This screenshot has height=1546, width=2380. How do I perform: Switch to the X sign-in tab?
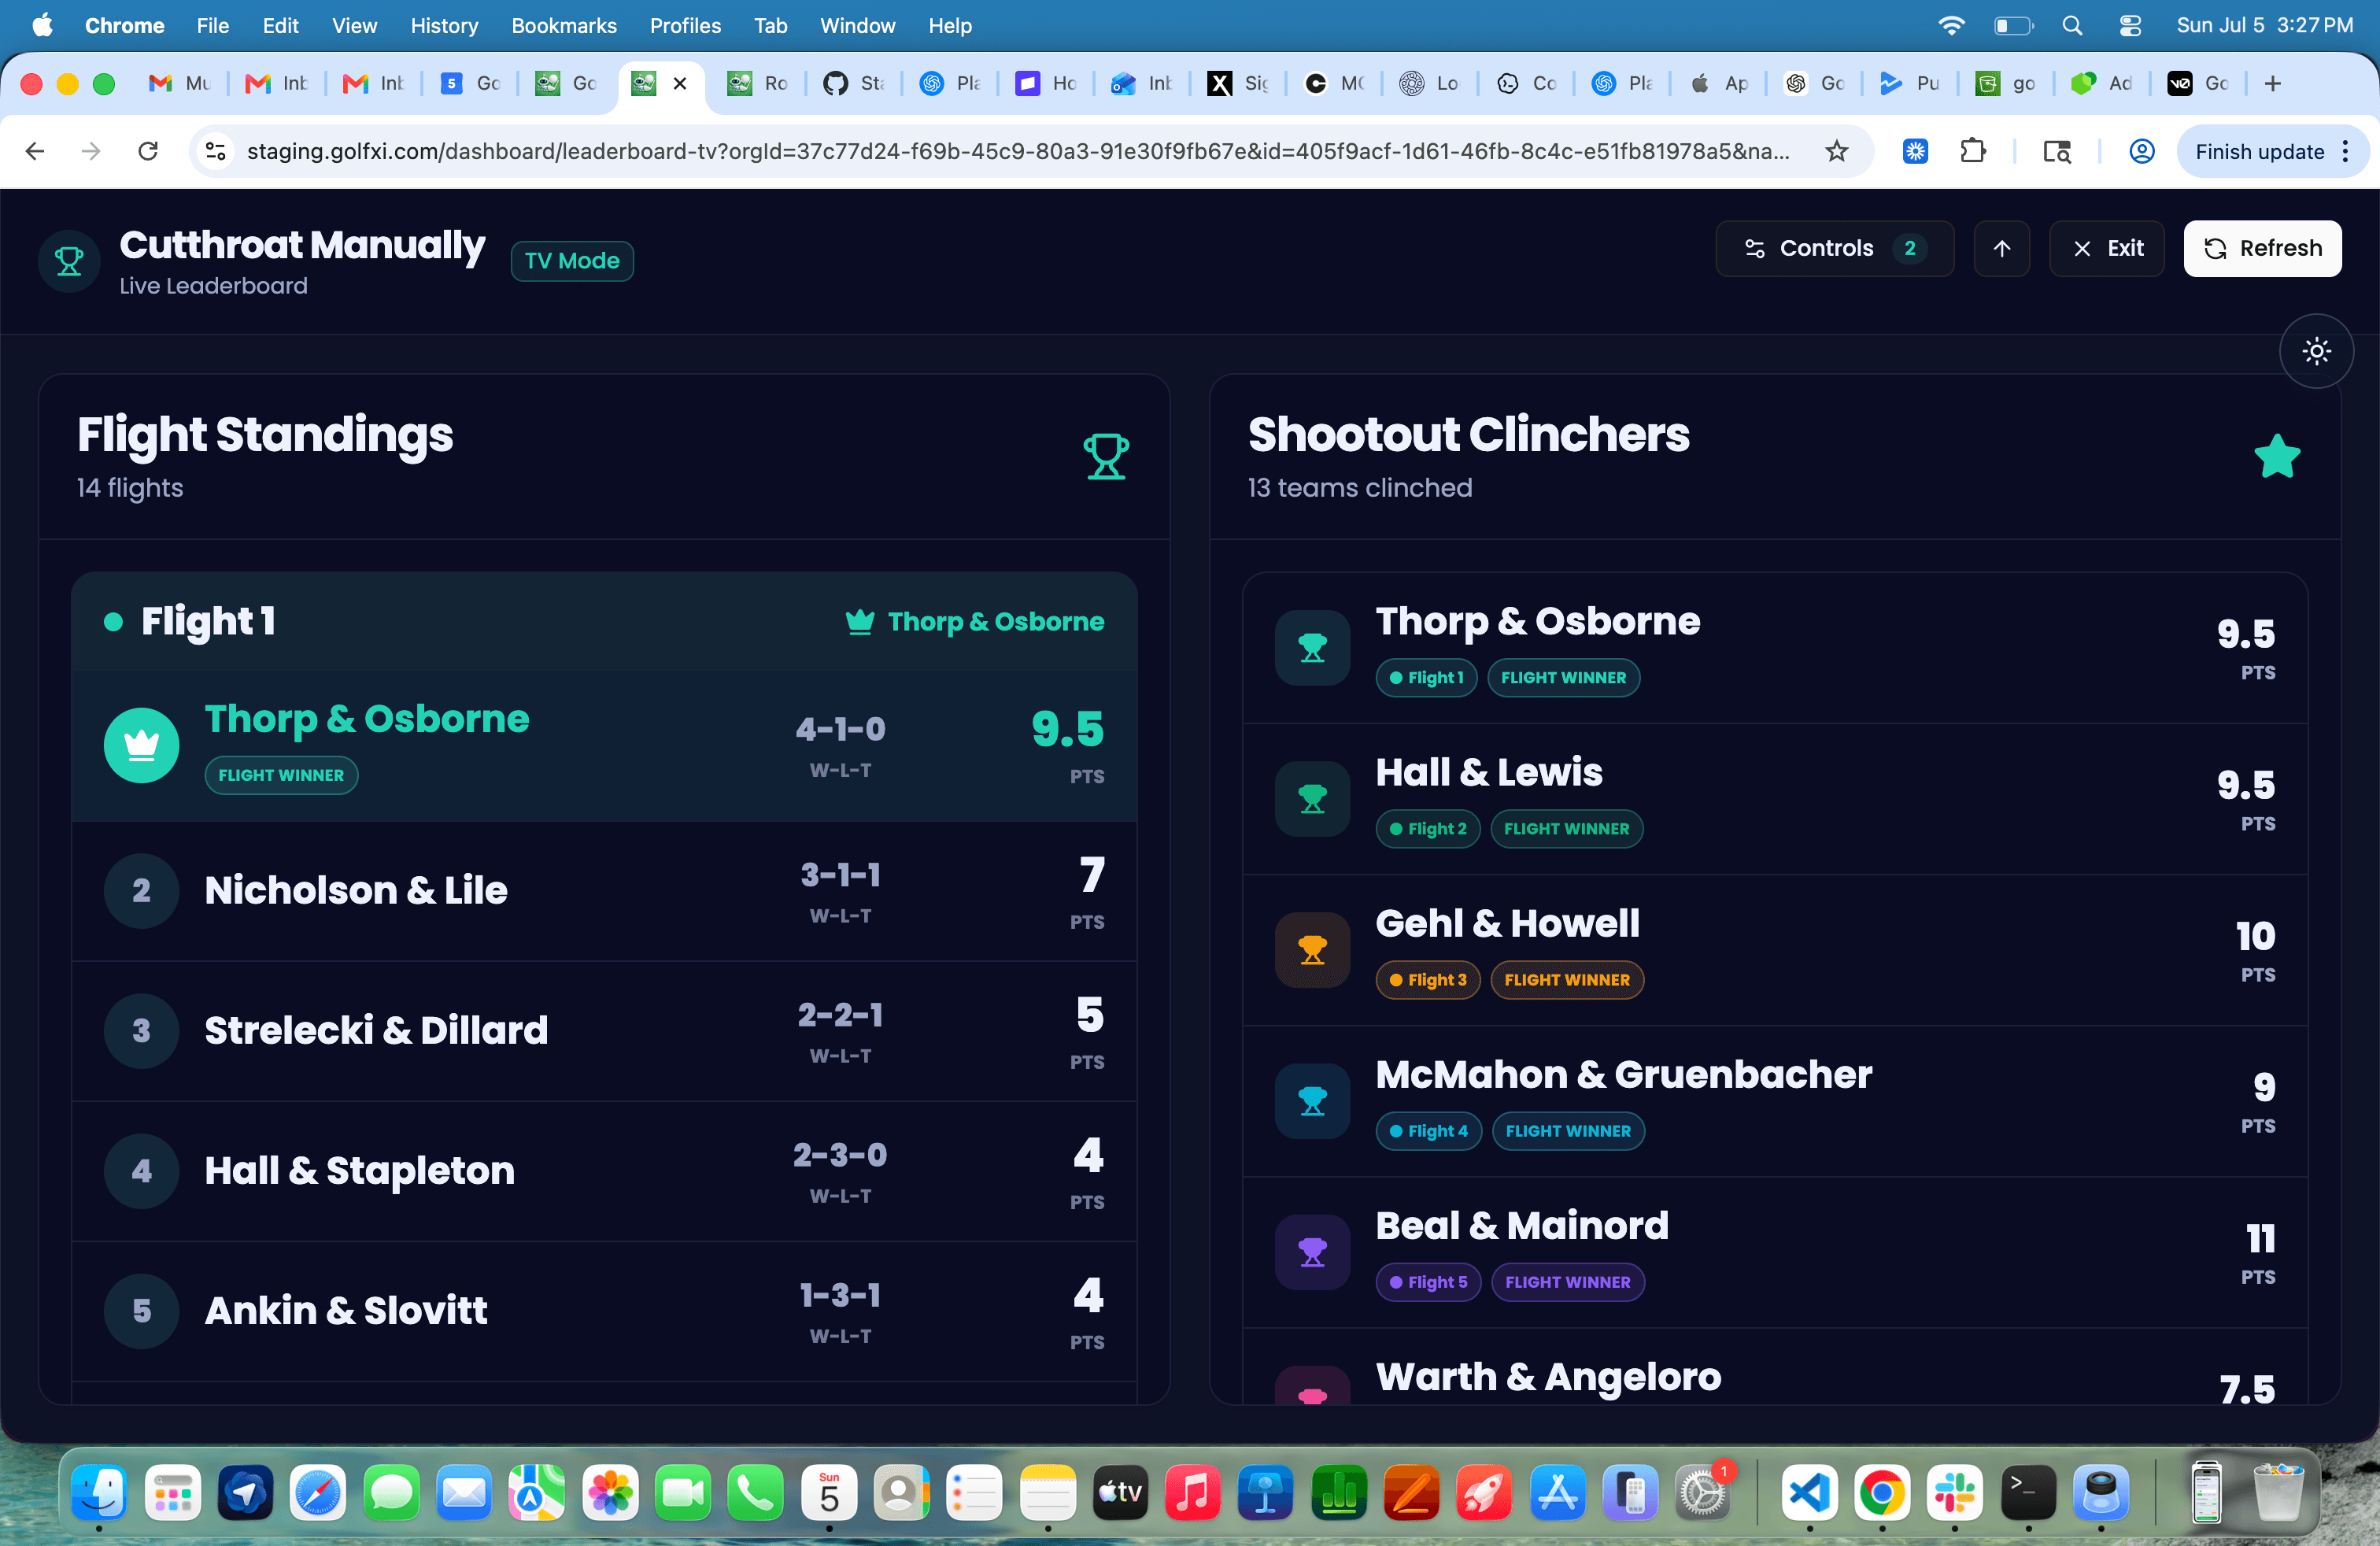[1238, 84]
